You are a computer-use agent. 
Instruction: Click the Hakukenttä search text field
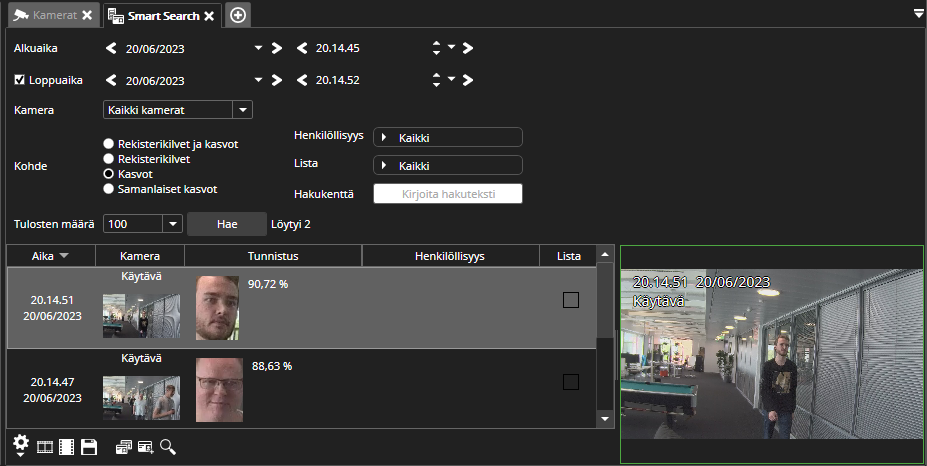point(447,194)
